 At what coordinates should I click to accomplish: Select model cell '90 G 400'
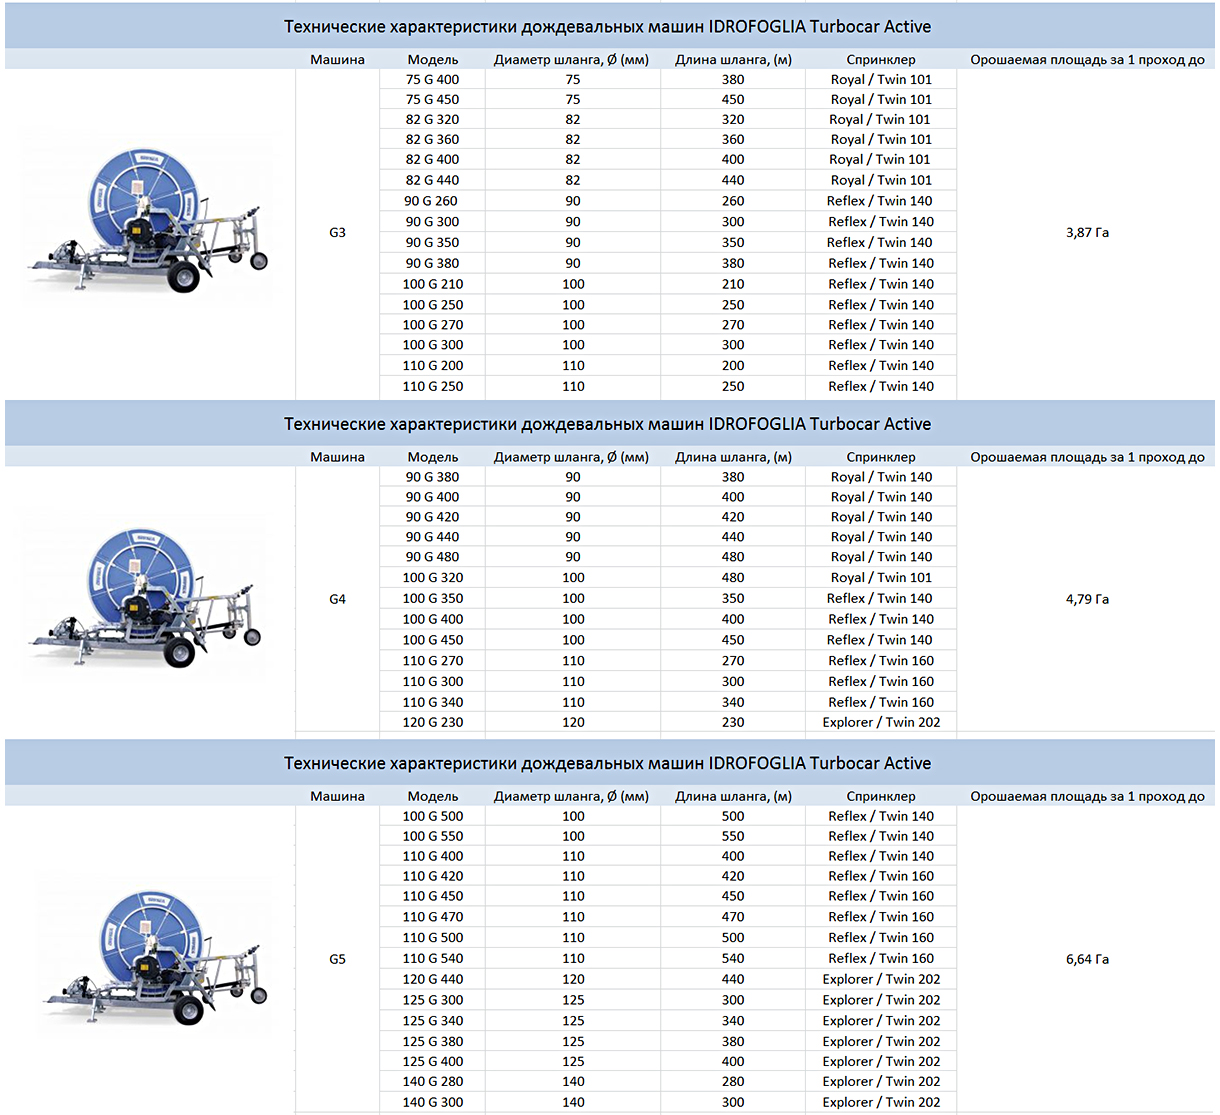tap(433, 497)
